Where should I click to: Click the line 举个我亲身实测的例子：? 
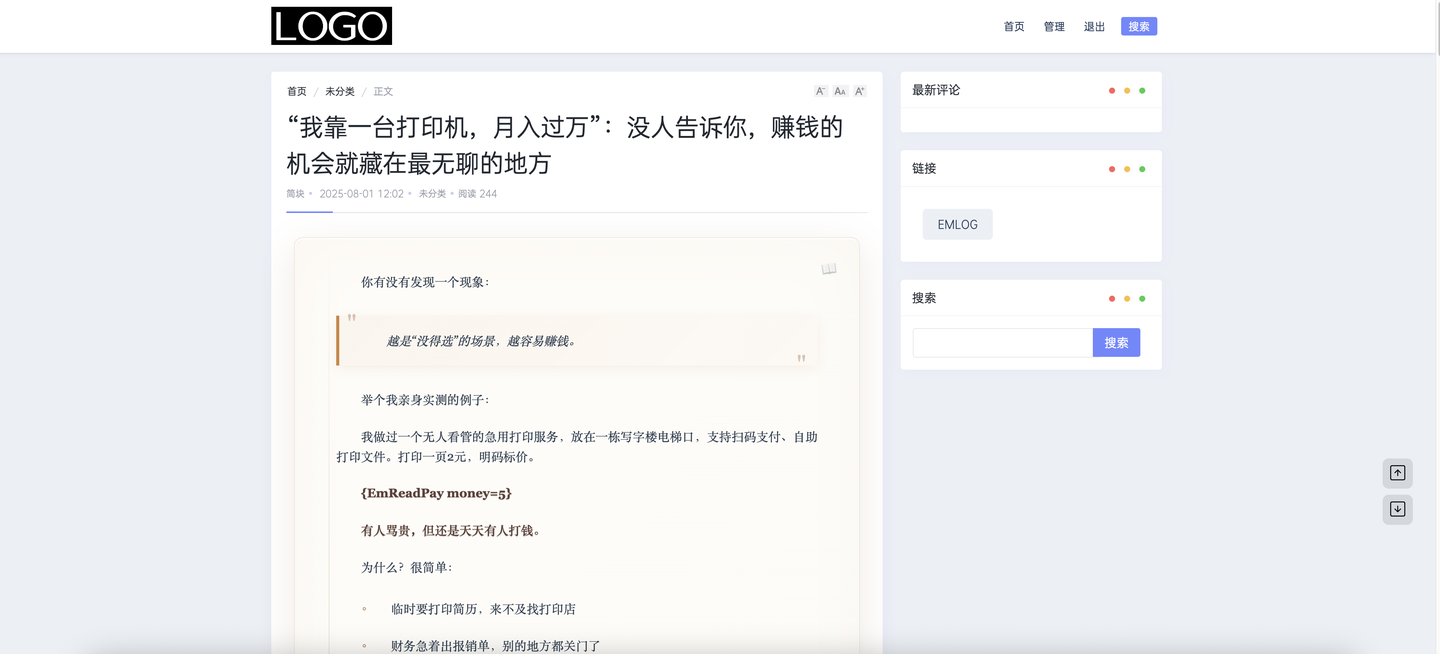point(425,400)
